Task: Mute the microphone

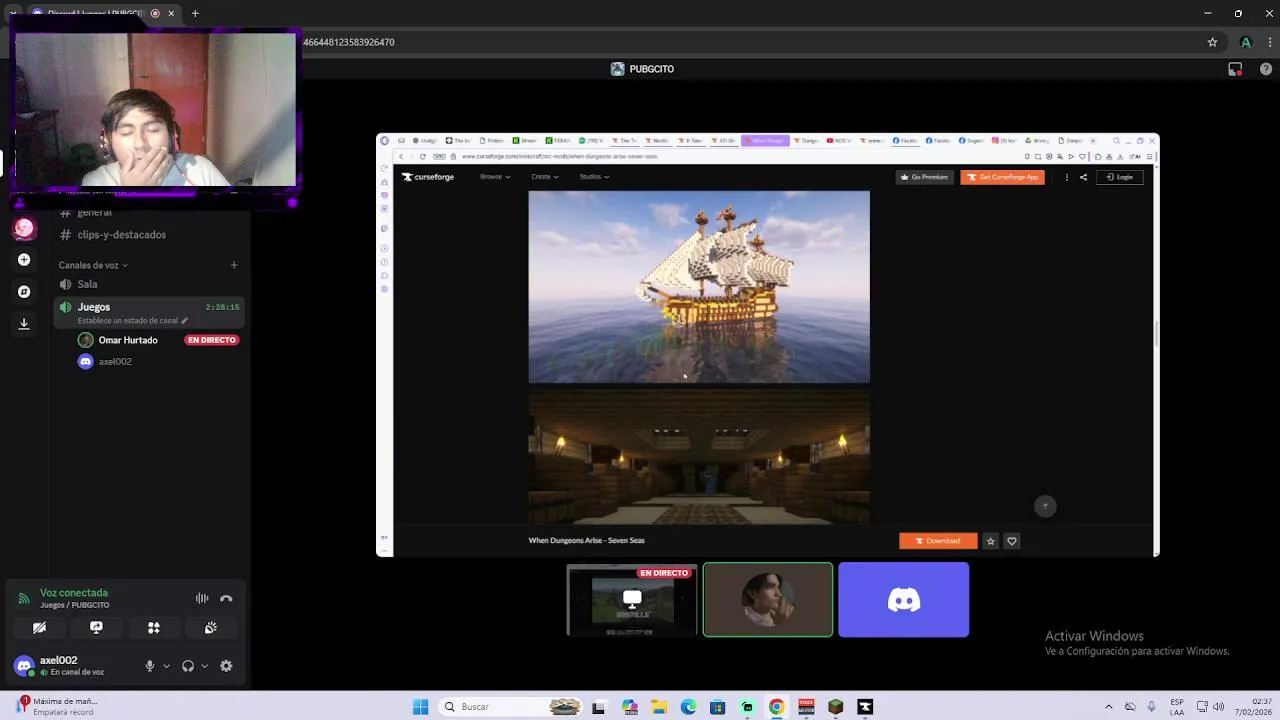Action: pyautogui.click(x=150, y=666)
